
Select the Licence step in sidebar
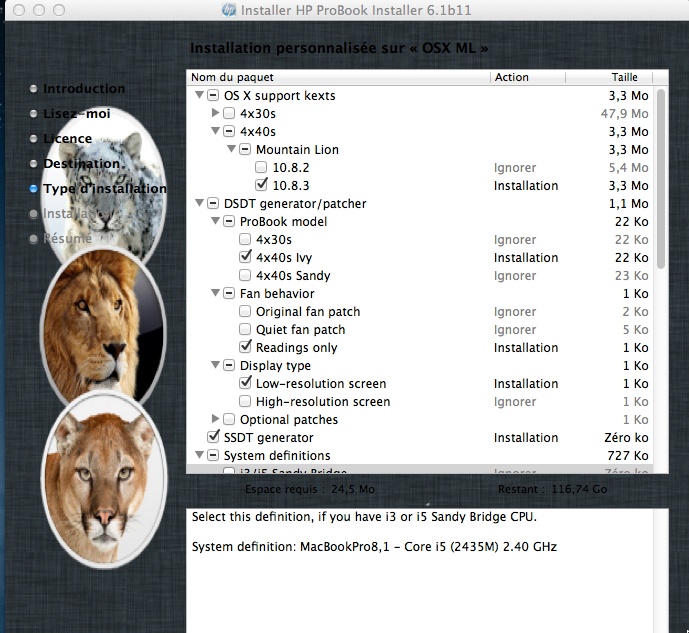[x=67, y=139]
